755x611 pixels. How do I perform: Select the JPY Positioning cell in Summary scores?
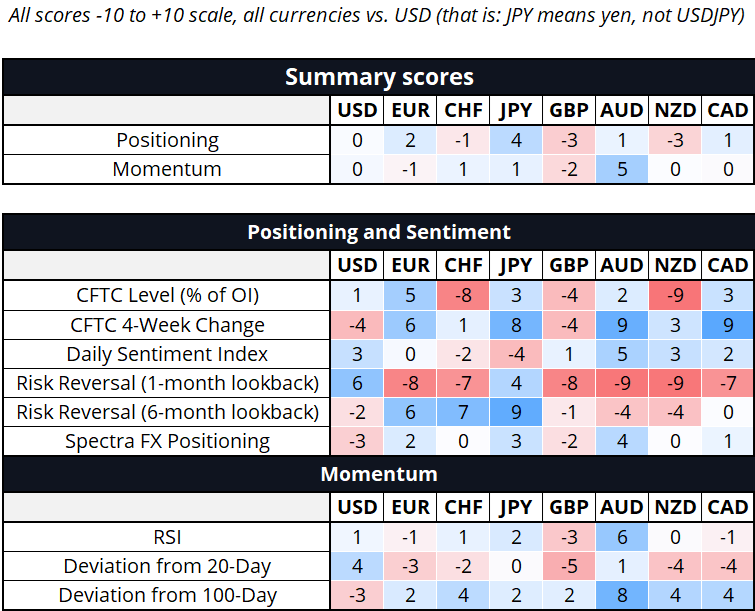516,140
